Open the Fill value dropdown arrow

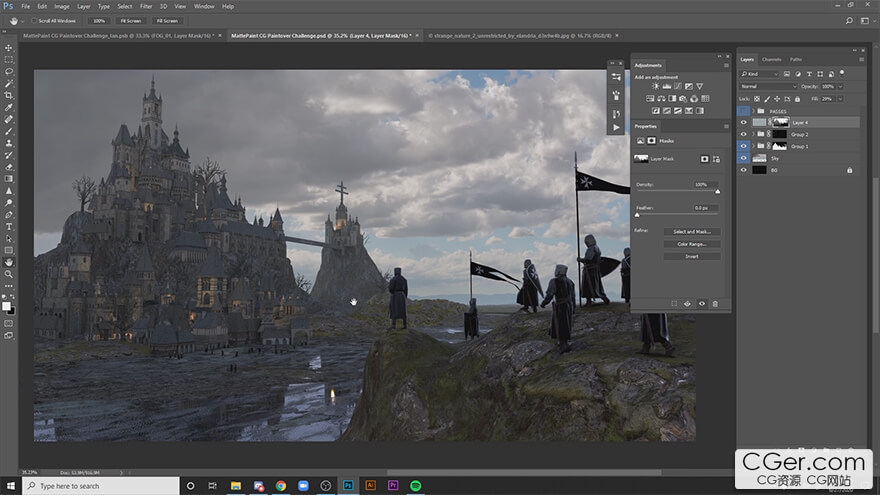click(x=840, y=99)
